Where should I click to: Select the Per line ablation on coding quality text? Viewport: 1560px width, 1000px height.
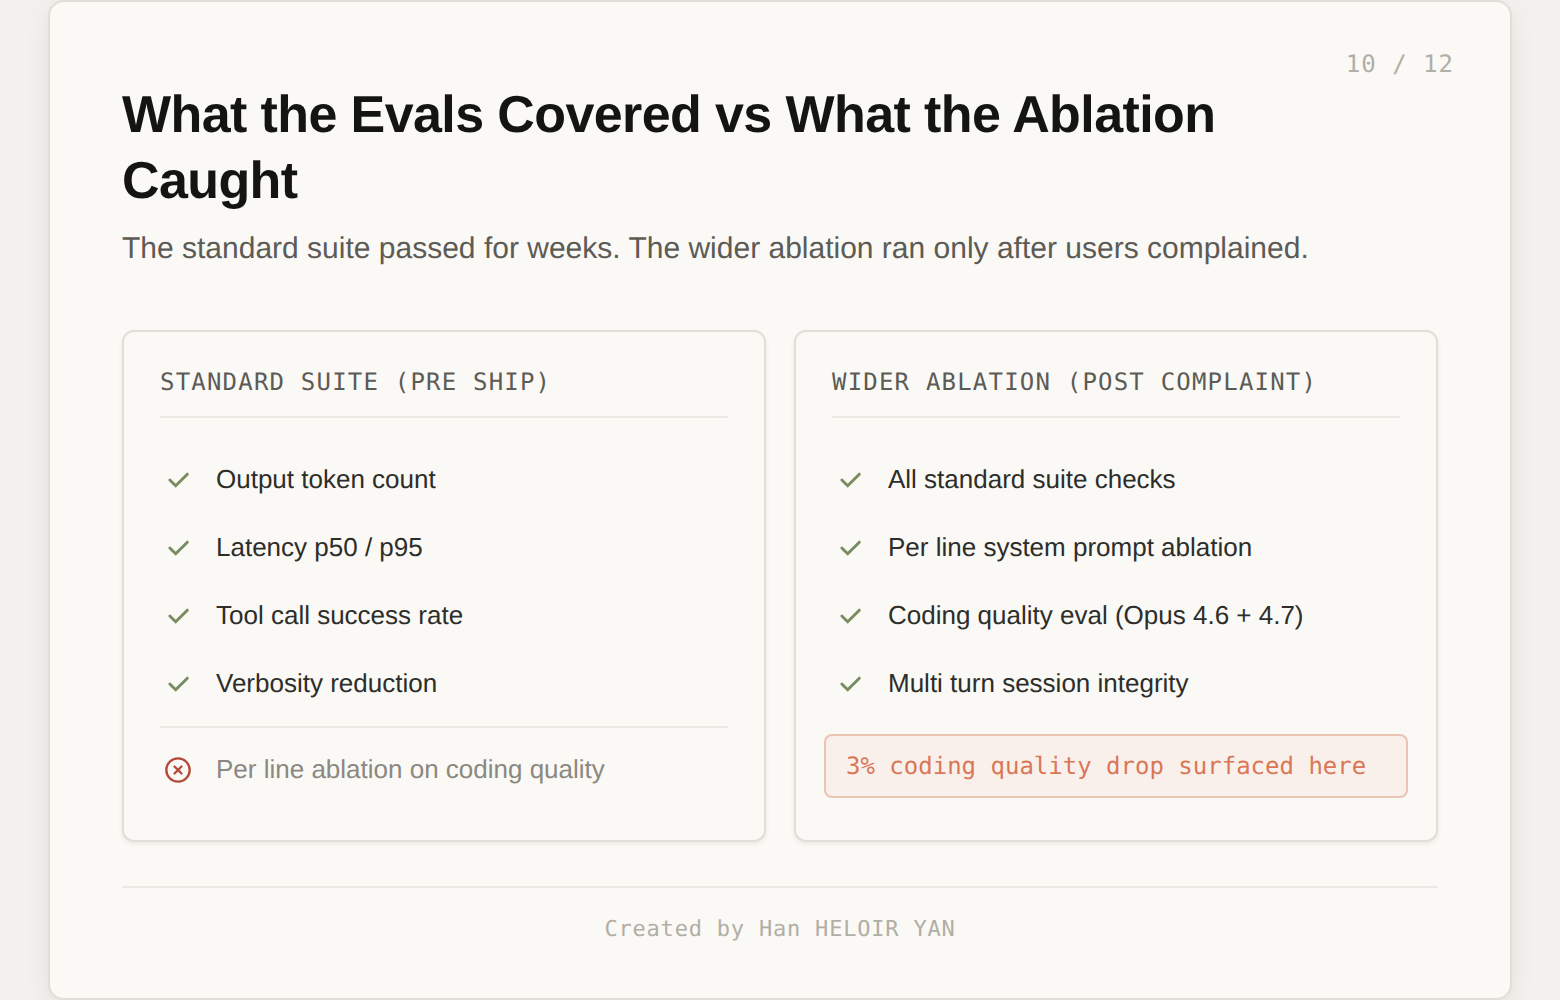click(410, 770)
